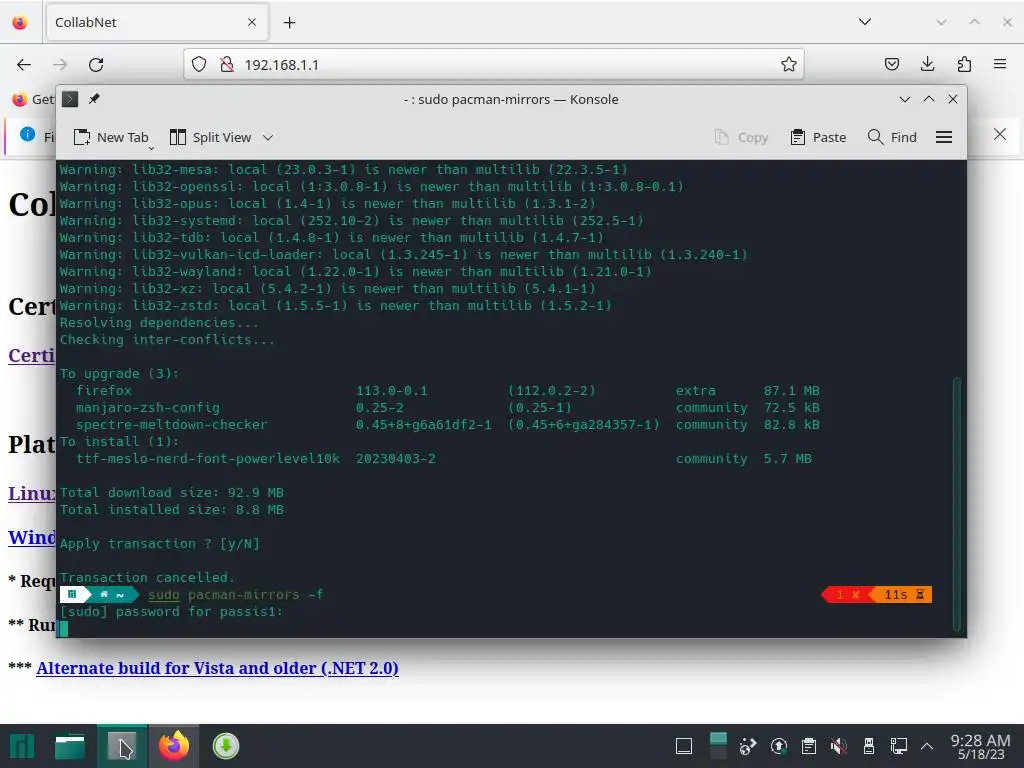
Task: Maximize the Konsole window
Action: click(x=929, y=99)
